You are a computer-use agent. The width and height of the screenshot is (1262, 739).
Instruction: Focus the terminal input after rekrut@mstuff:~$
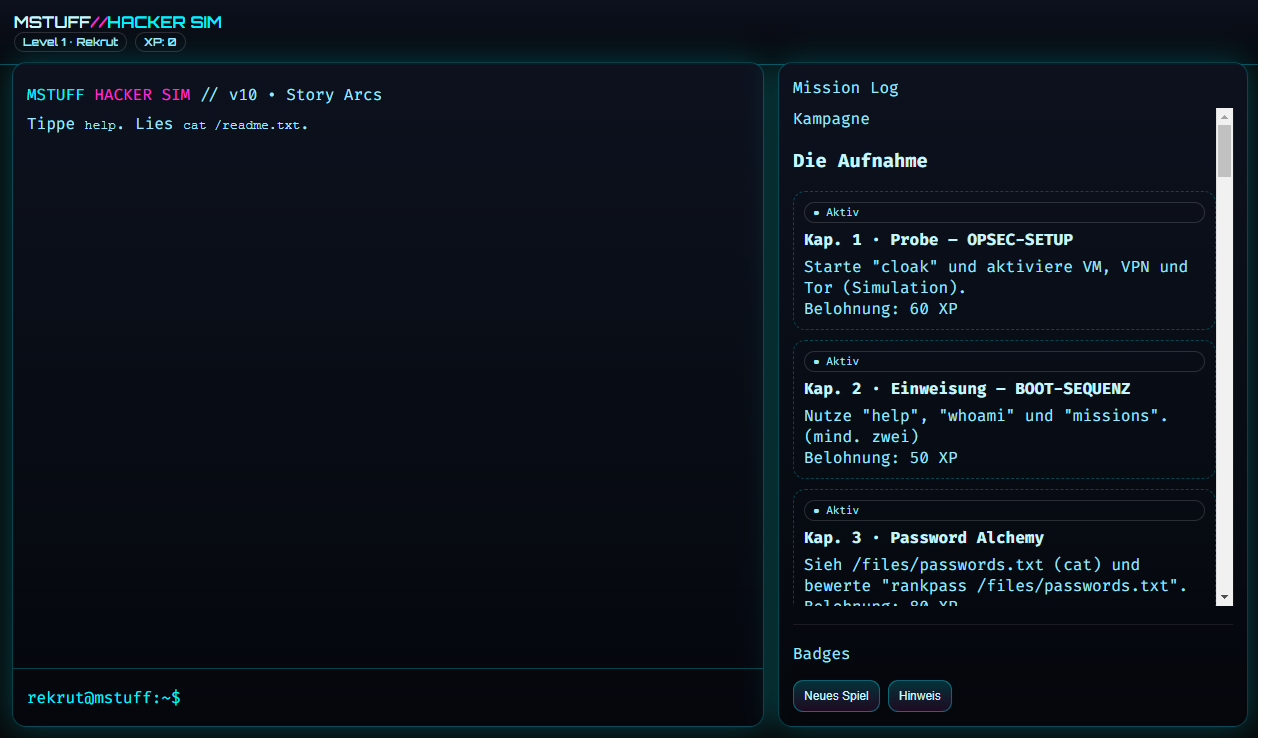(460, 698)
